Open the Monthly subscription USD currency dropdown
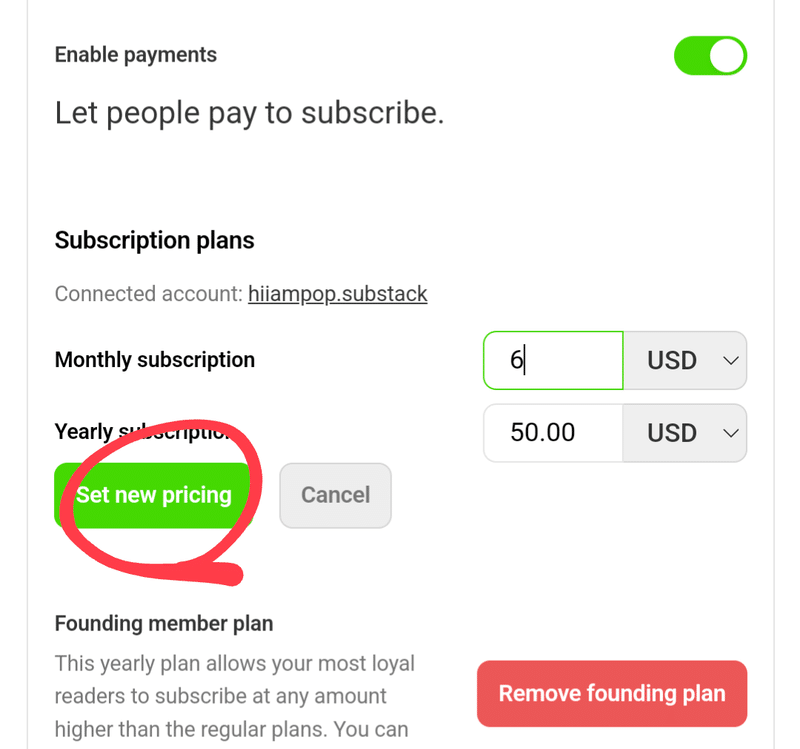800x749 pixels. [x=685, y=360]
